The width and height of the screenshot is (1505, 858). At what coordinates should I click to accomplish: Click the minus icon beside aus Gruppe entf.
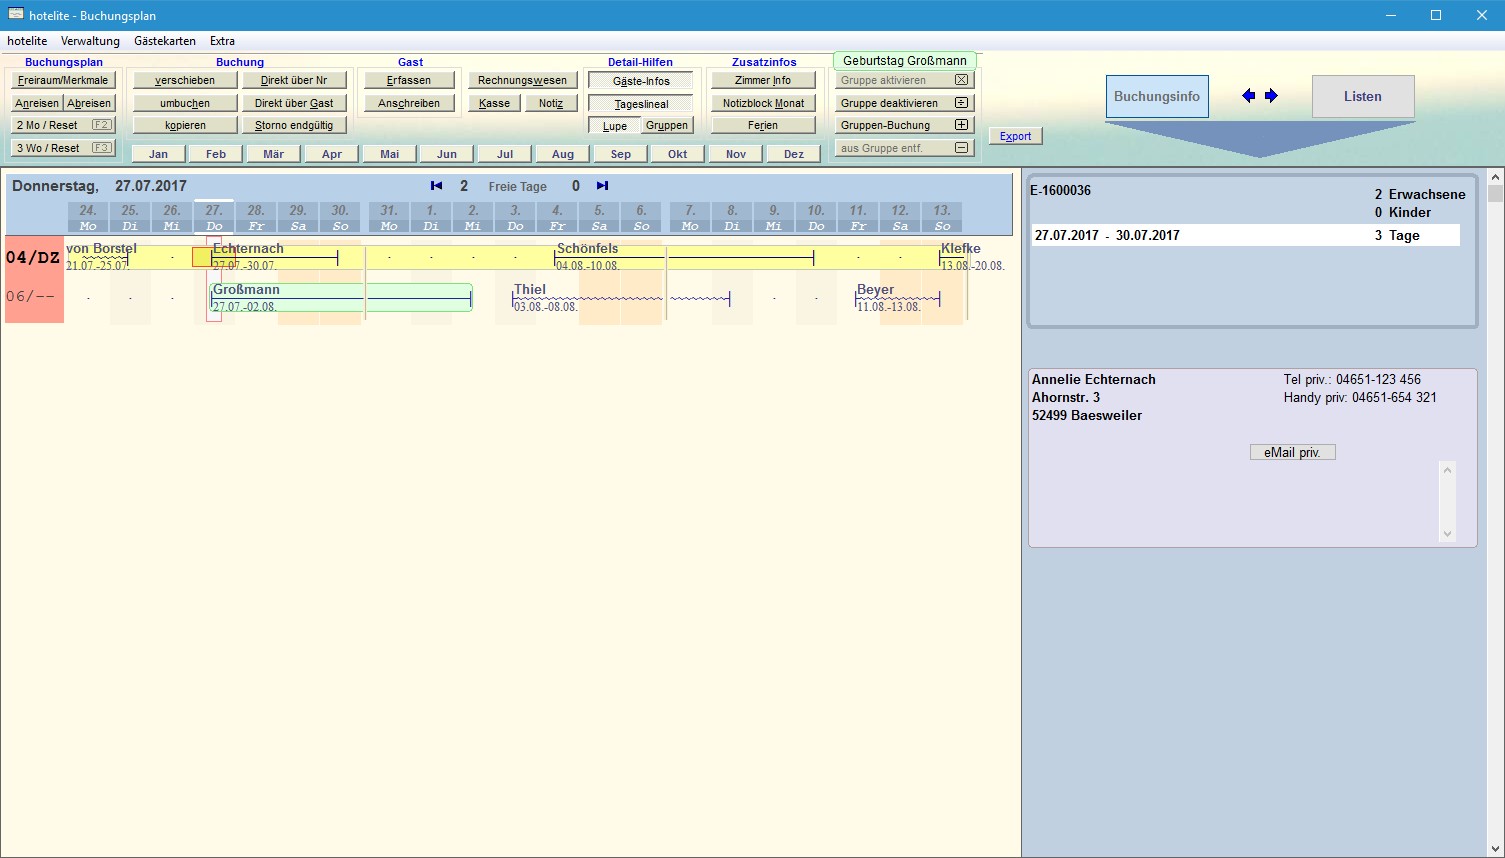tap(961, 148)
